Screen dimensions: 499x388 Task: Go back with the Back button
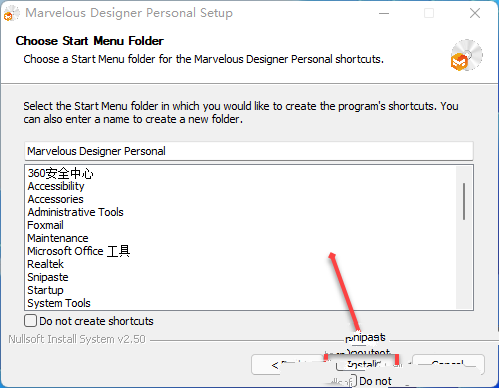click(x=287, y=365)
